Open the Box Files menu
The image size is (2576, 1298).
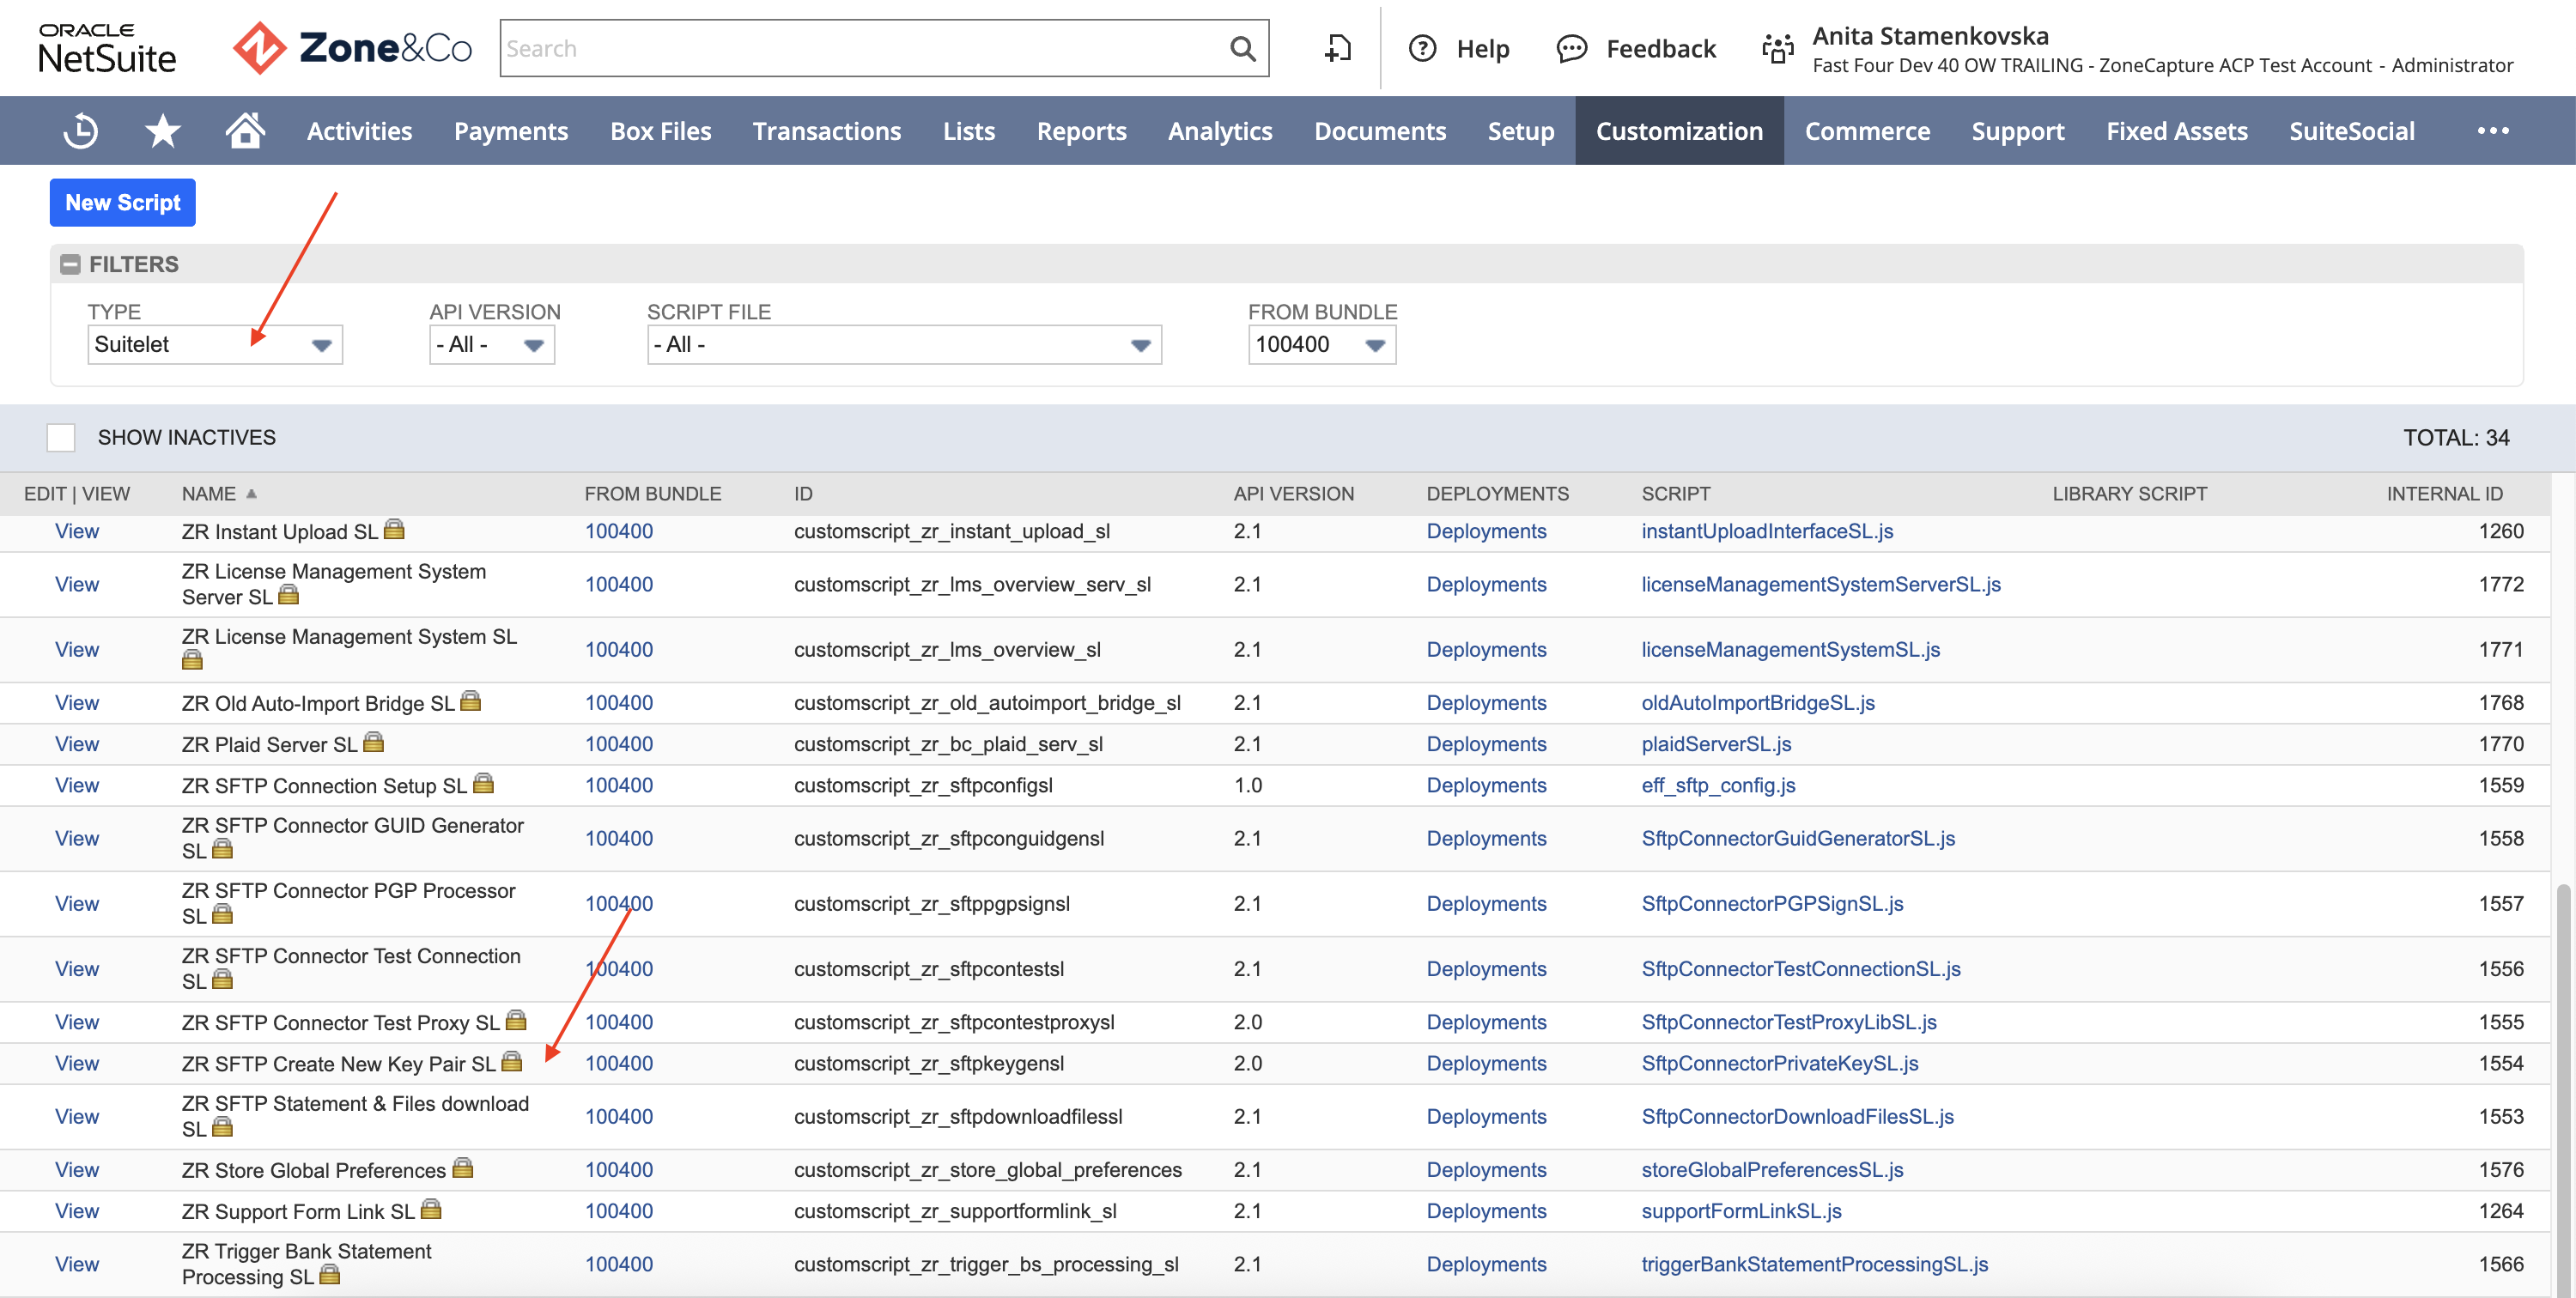(x=661, y=131)
